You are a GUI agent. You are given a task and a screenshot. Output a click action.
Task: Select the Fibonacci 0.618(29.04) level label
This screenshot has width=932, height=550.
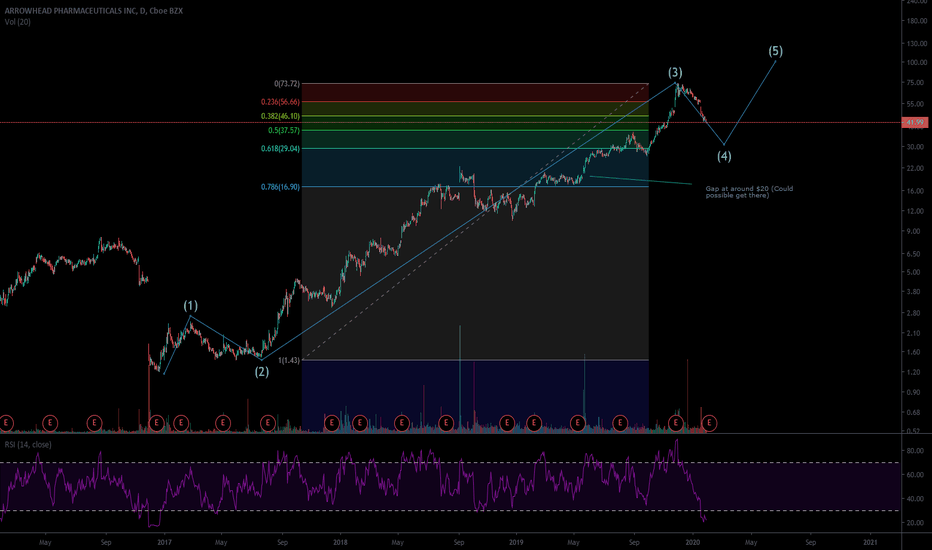point(280,149)
